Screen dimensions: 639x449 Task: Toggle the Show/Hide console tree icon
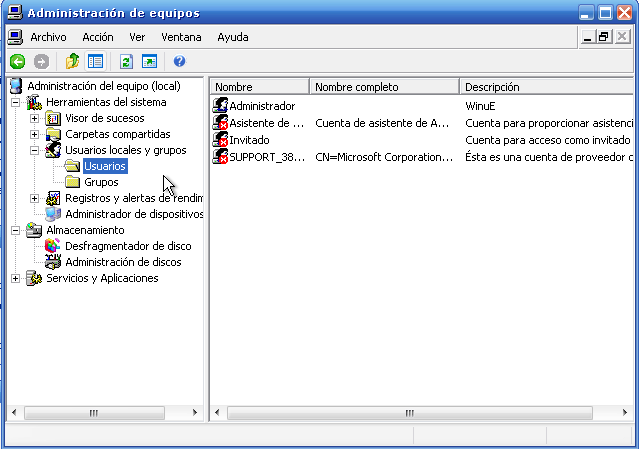click(96, 61)
